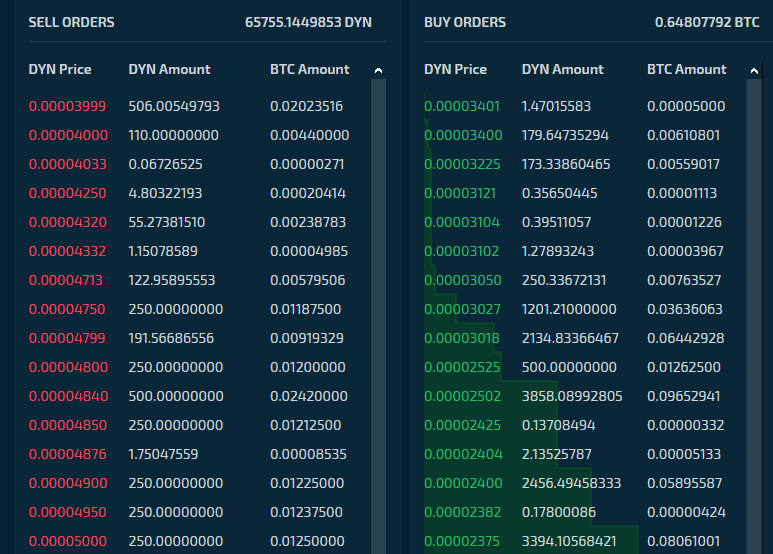
Task: Sort sell orders by DYN Amount header
Action: click(169, 69)
